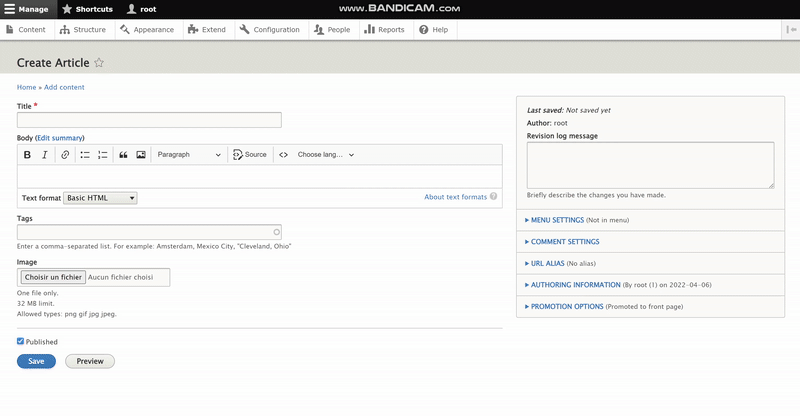The image size is (800, 416).
Task: Open the Shortcuts menu
Action: (x=87, y=9)
